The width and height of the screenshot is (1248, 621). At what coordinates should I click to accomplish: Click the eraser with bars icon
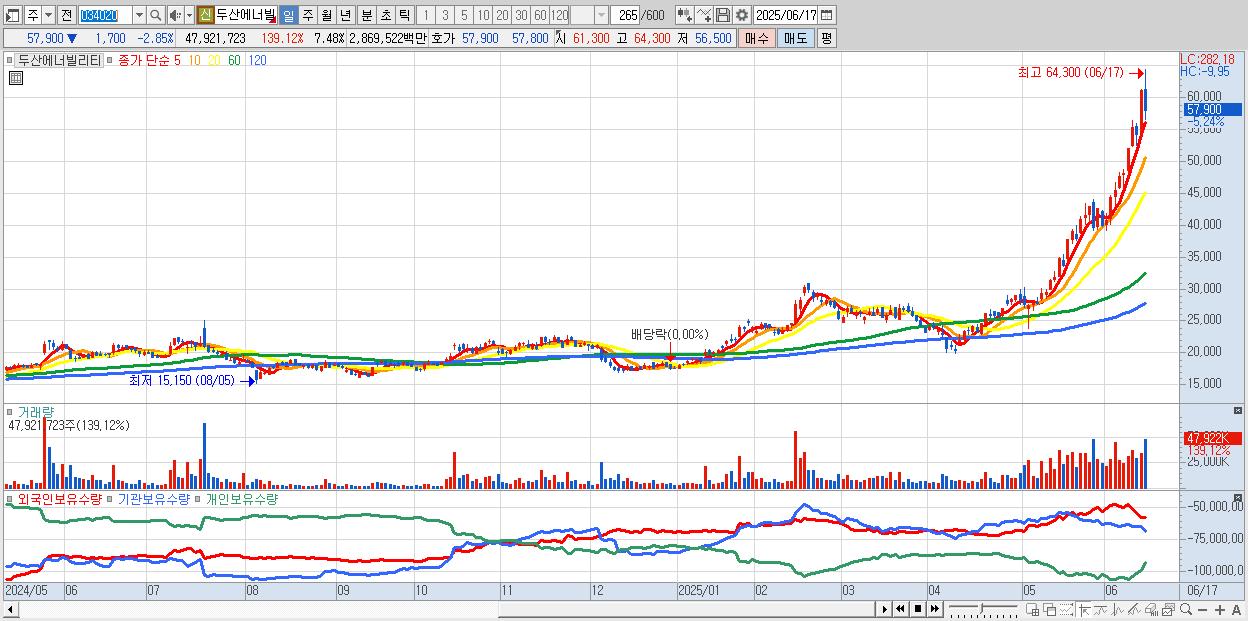coord(1151,610)
